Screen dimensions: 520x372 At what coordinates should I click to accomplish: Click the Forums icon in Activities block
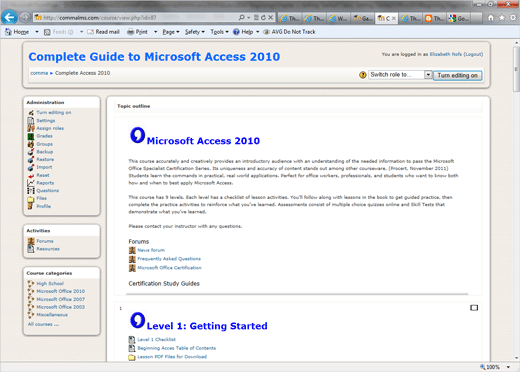click(31, 241)
